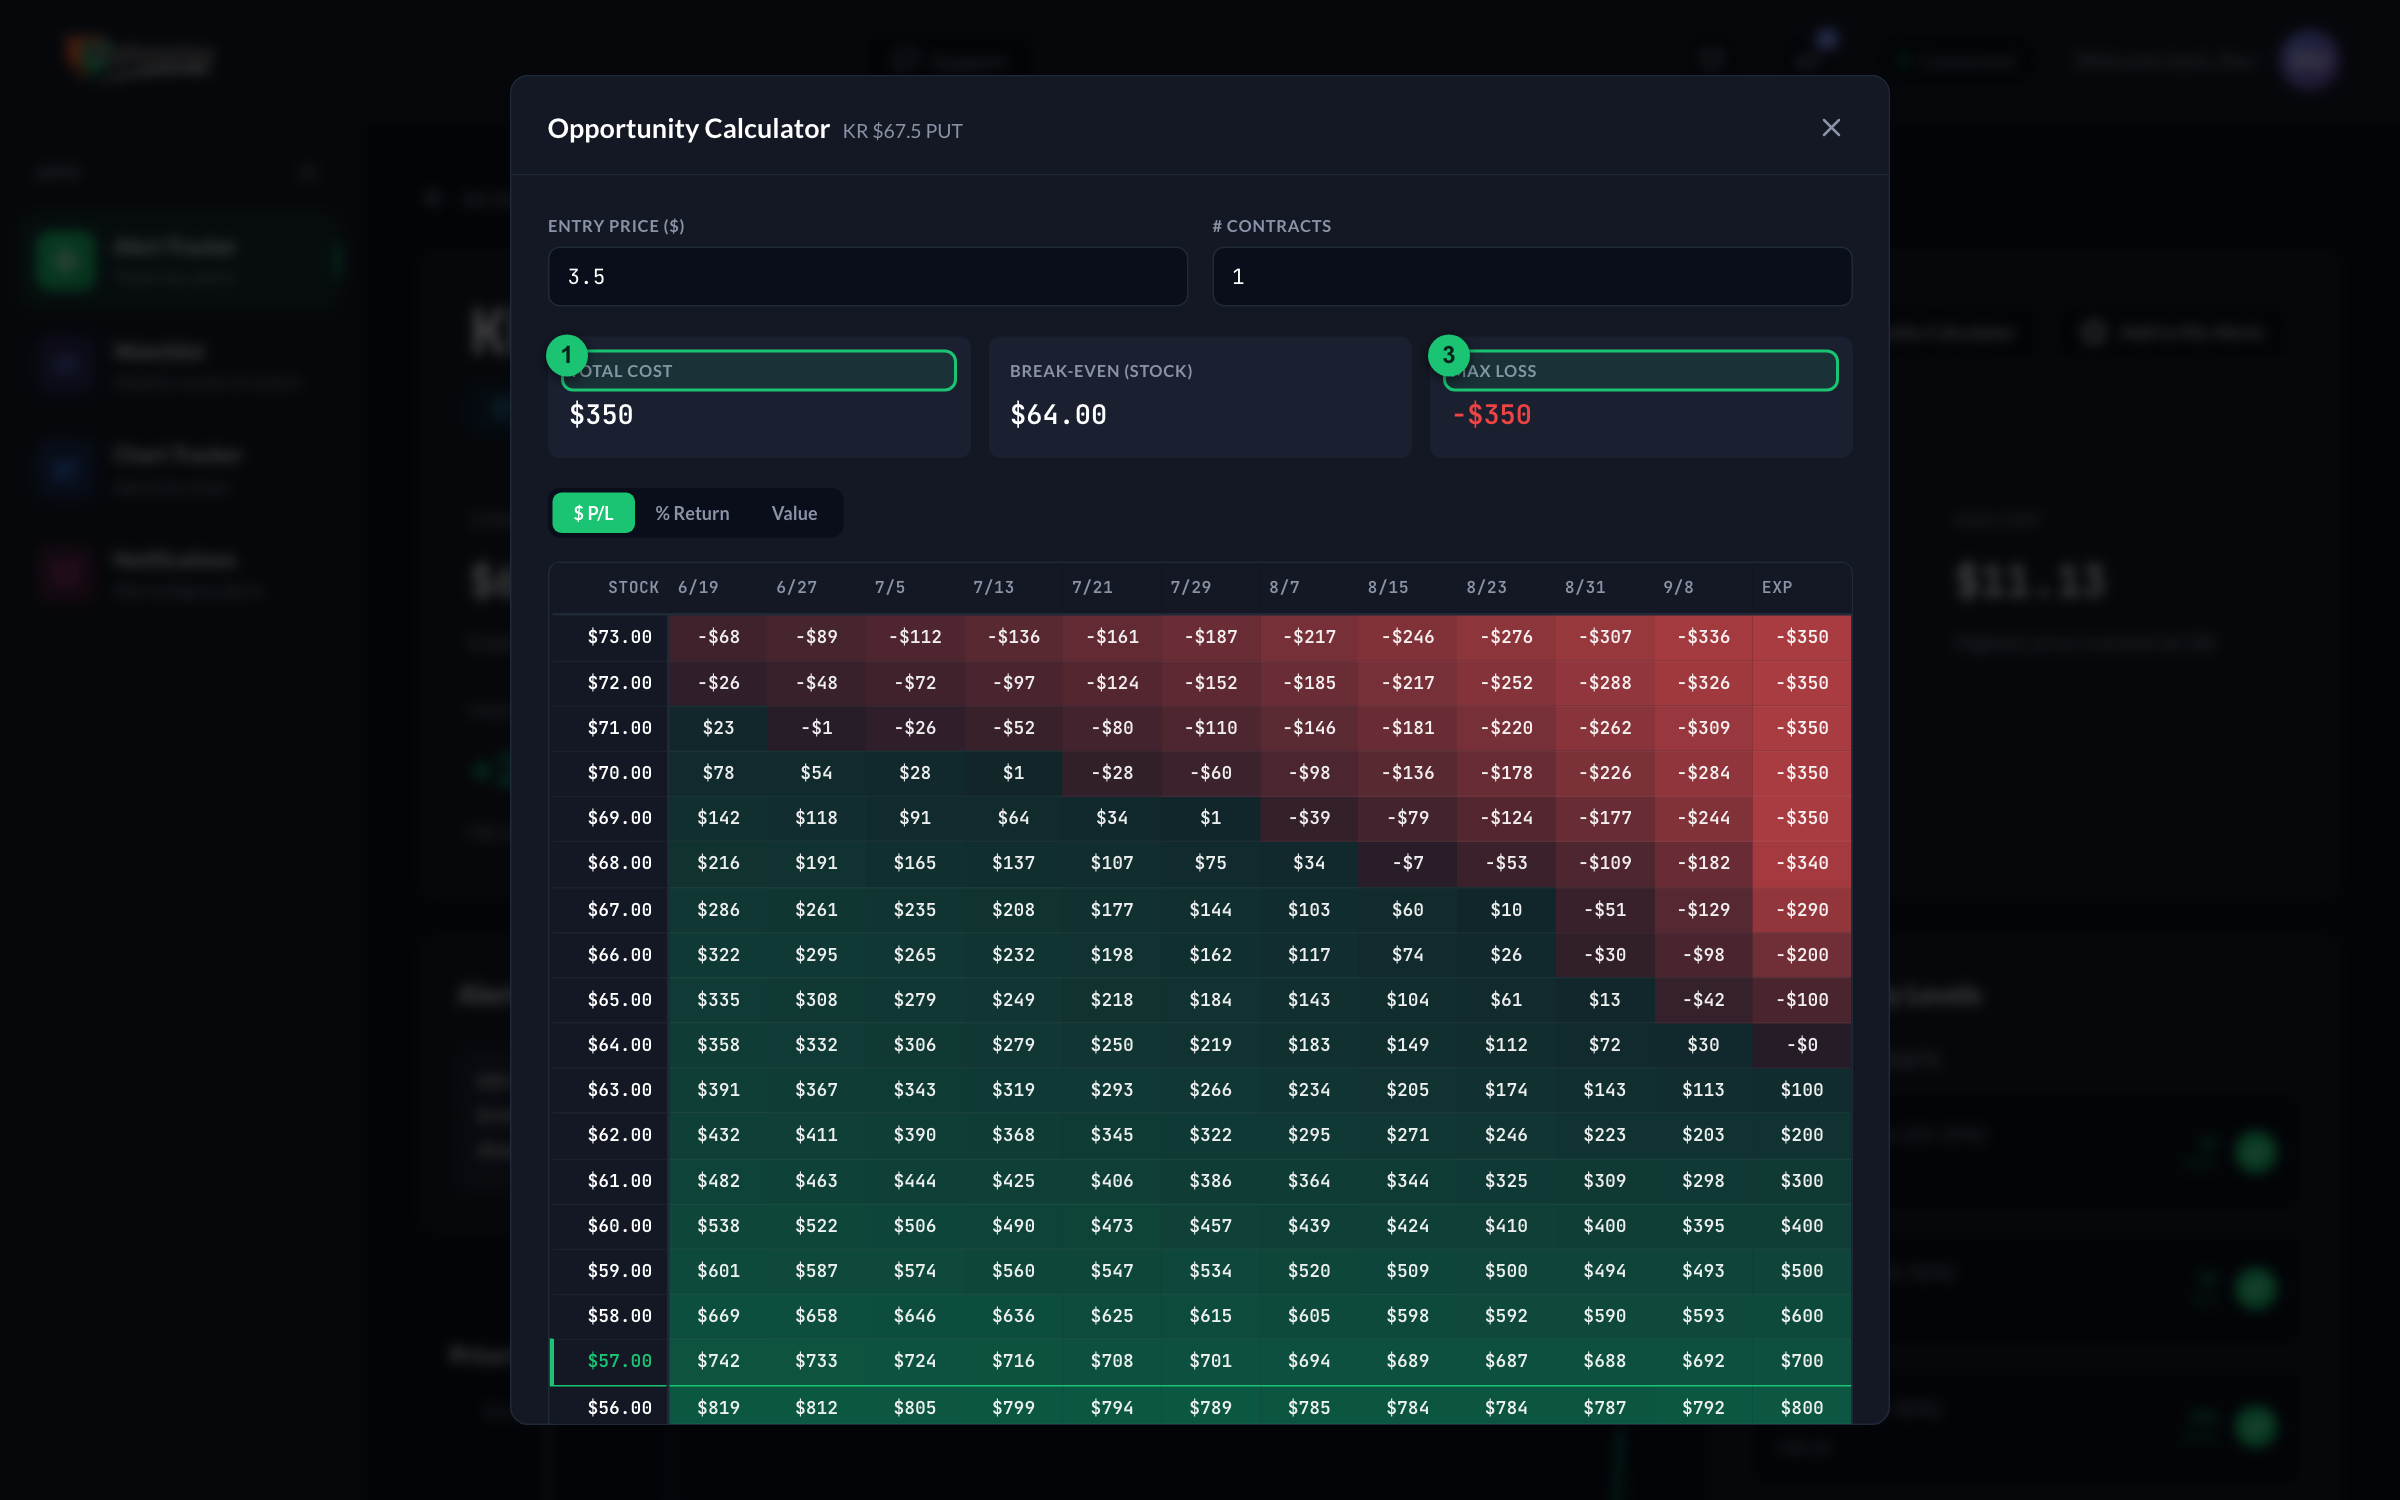Click the $700 cell in the $57.00 row
Viewport: 2400px width, 1500px height.
pyautogui.click(x=1802, y=1361)
